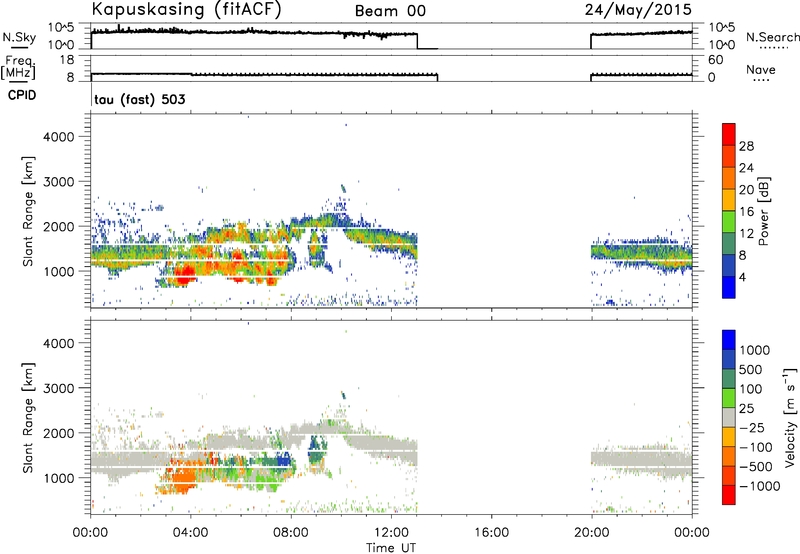The width and height of the screenshot is (800, 554).
Task: Click the title text Kapuskasing (fitACF)
Action: pyautogui.click(x=186, y=9)
